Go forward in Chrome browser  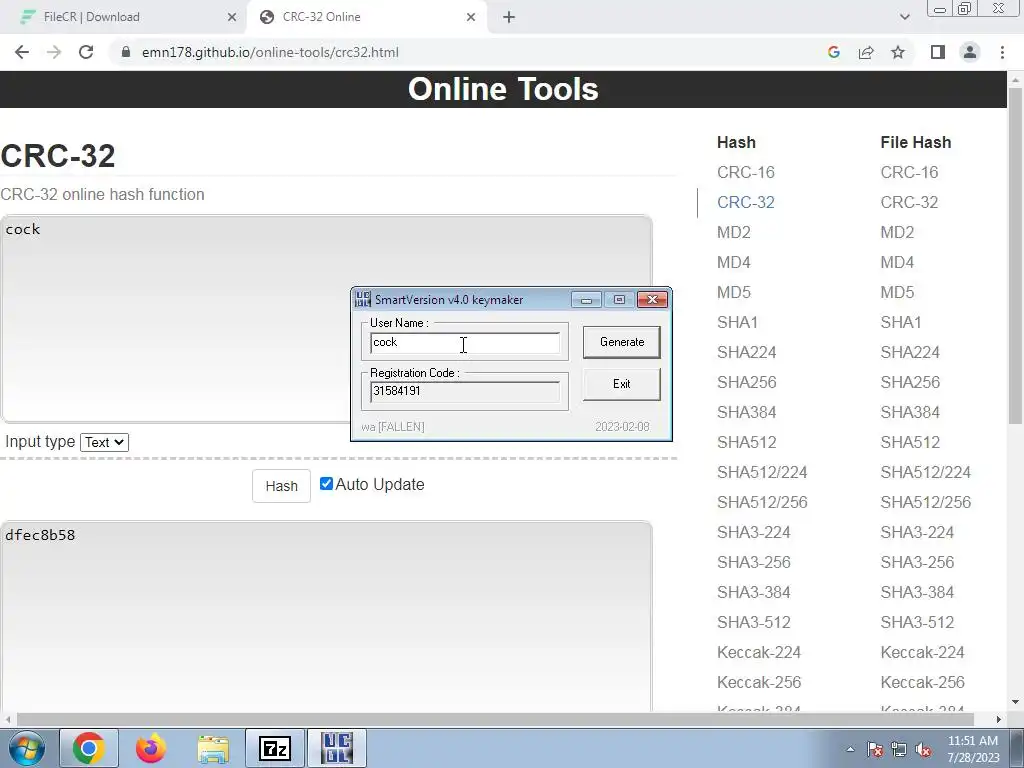(x=54, y=52)
